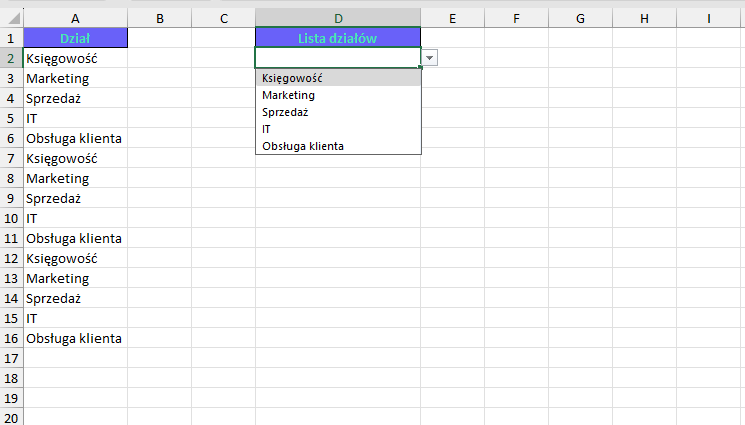This screenshot has height=425, width=745.
Task: Click the empty validation cell D2
Action: tap(338, 58)
